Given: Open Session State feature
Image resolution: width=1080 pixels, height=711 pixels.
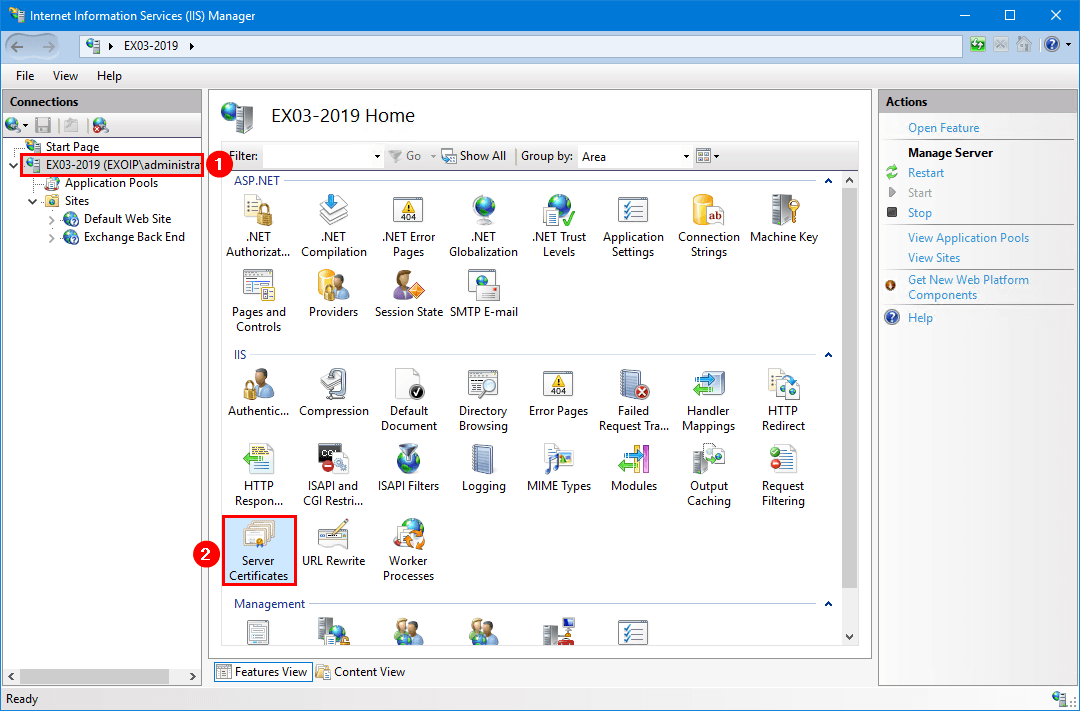Looking at the screenshot, I should click(x=408, y=294).
